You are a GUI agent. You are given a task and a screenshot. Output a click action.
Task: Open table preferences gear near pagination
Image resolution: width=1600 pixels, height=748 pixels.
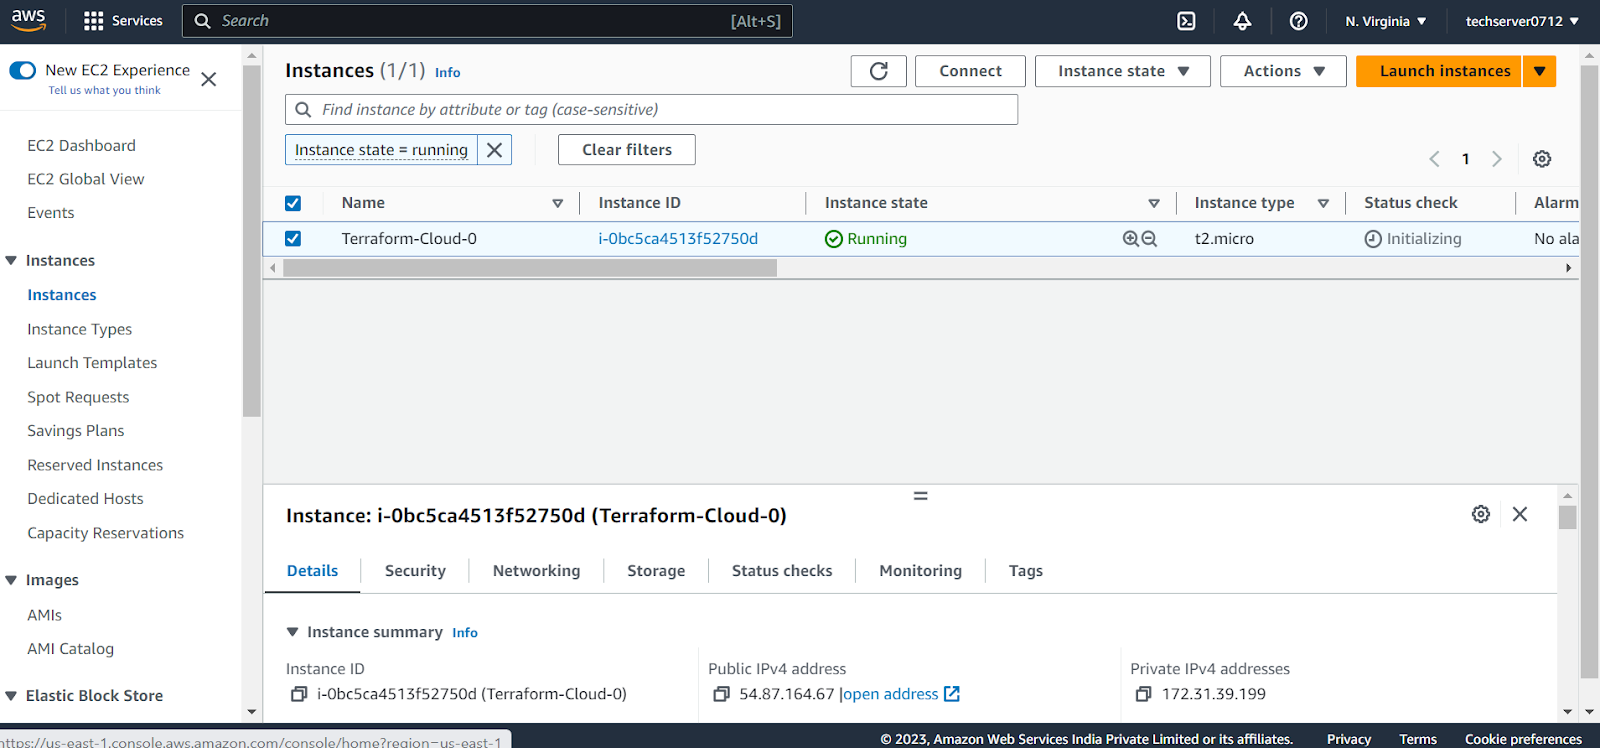[1542, 159]
